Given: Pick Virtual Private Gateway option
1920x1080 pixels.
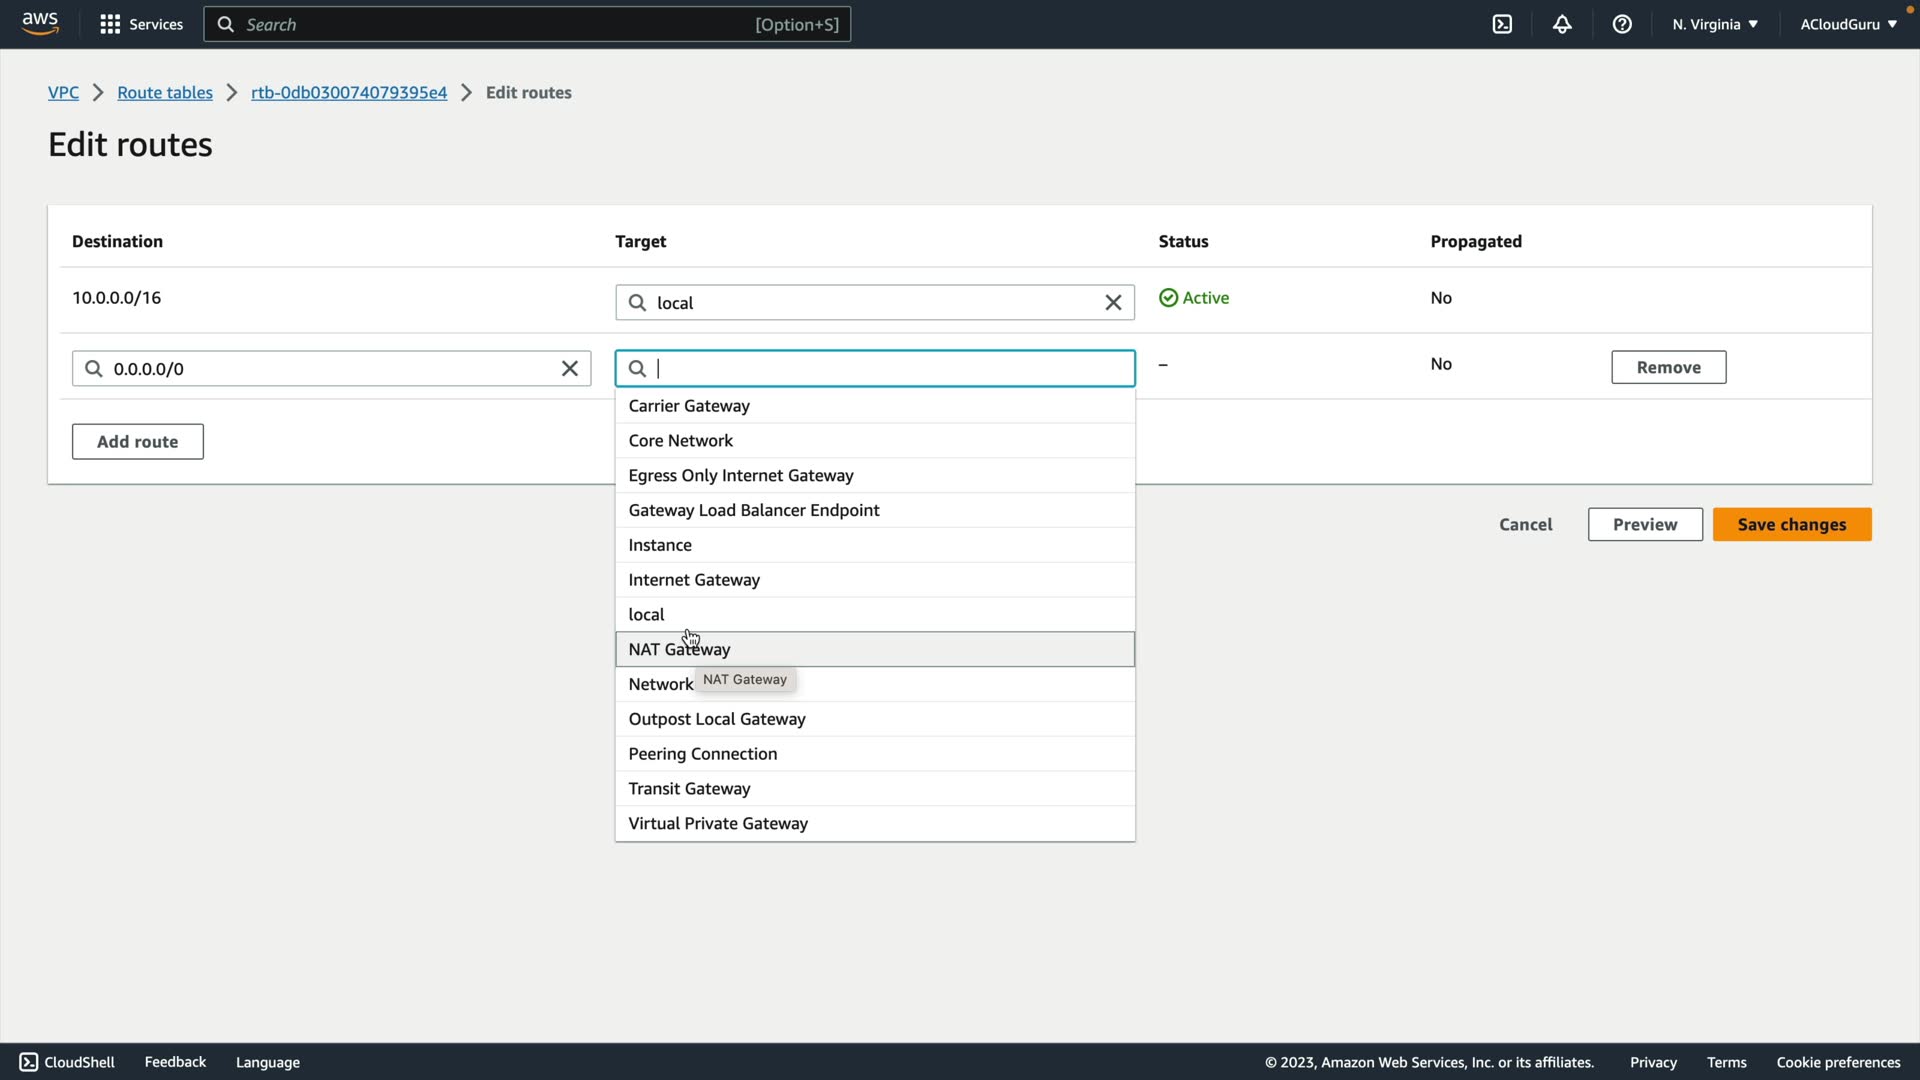Looking at the screenshot, I should click(x=718, y=824).
